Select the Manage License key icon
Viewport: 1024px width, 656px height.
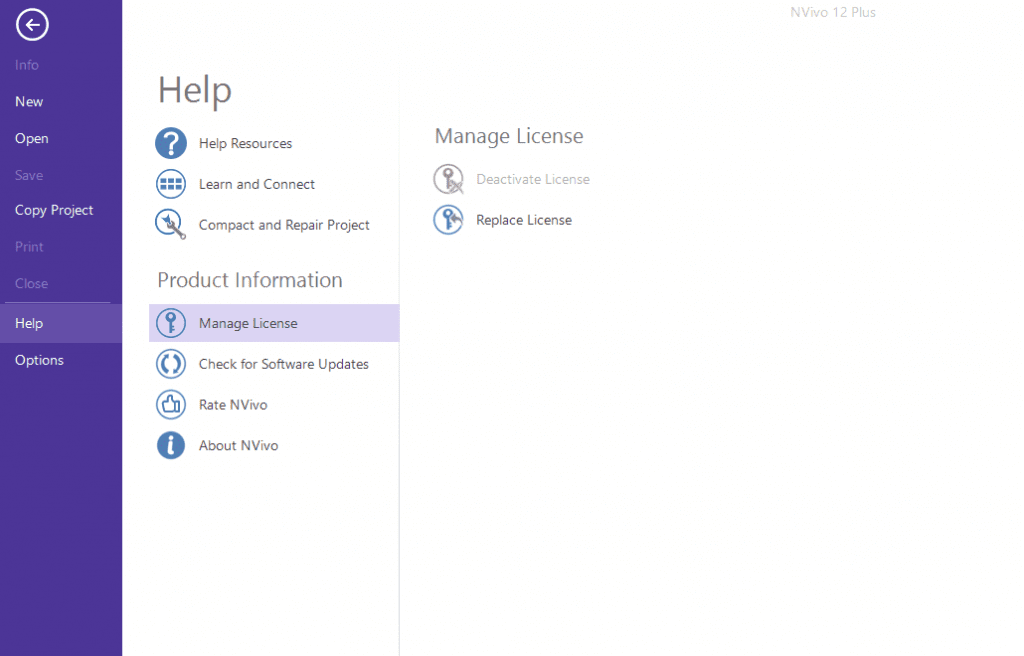tap(171, 323)
